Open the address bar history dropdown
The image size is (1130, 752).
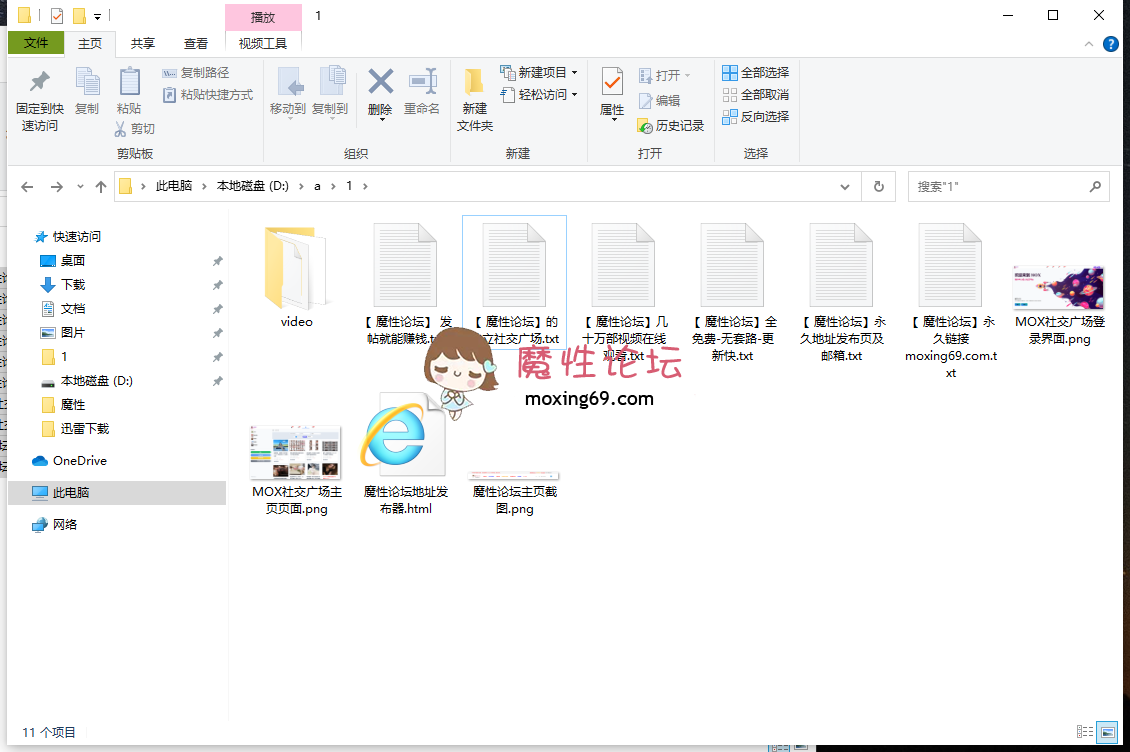pos(845,187)
